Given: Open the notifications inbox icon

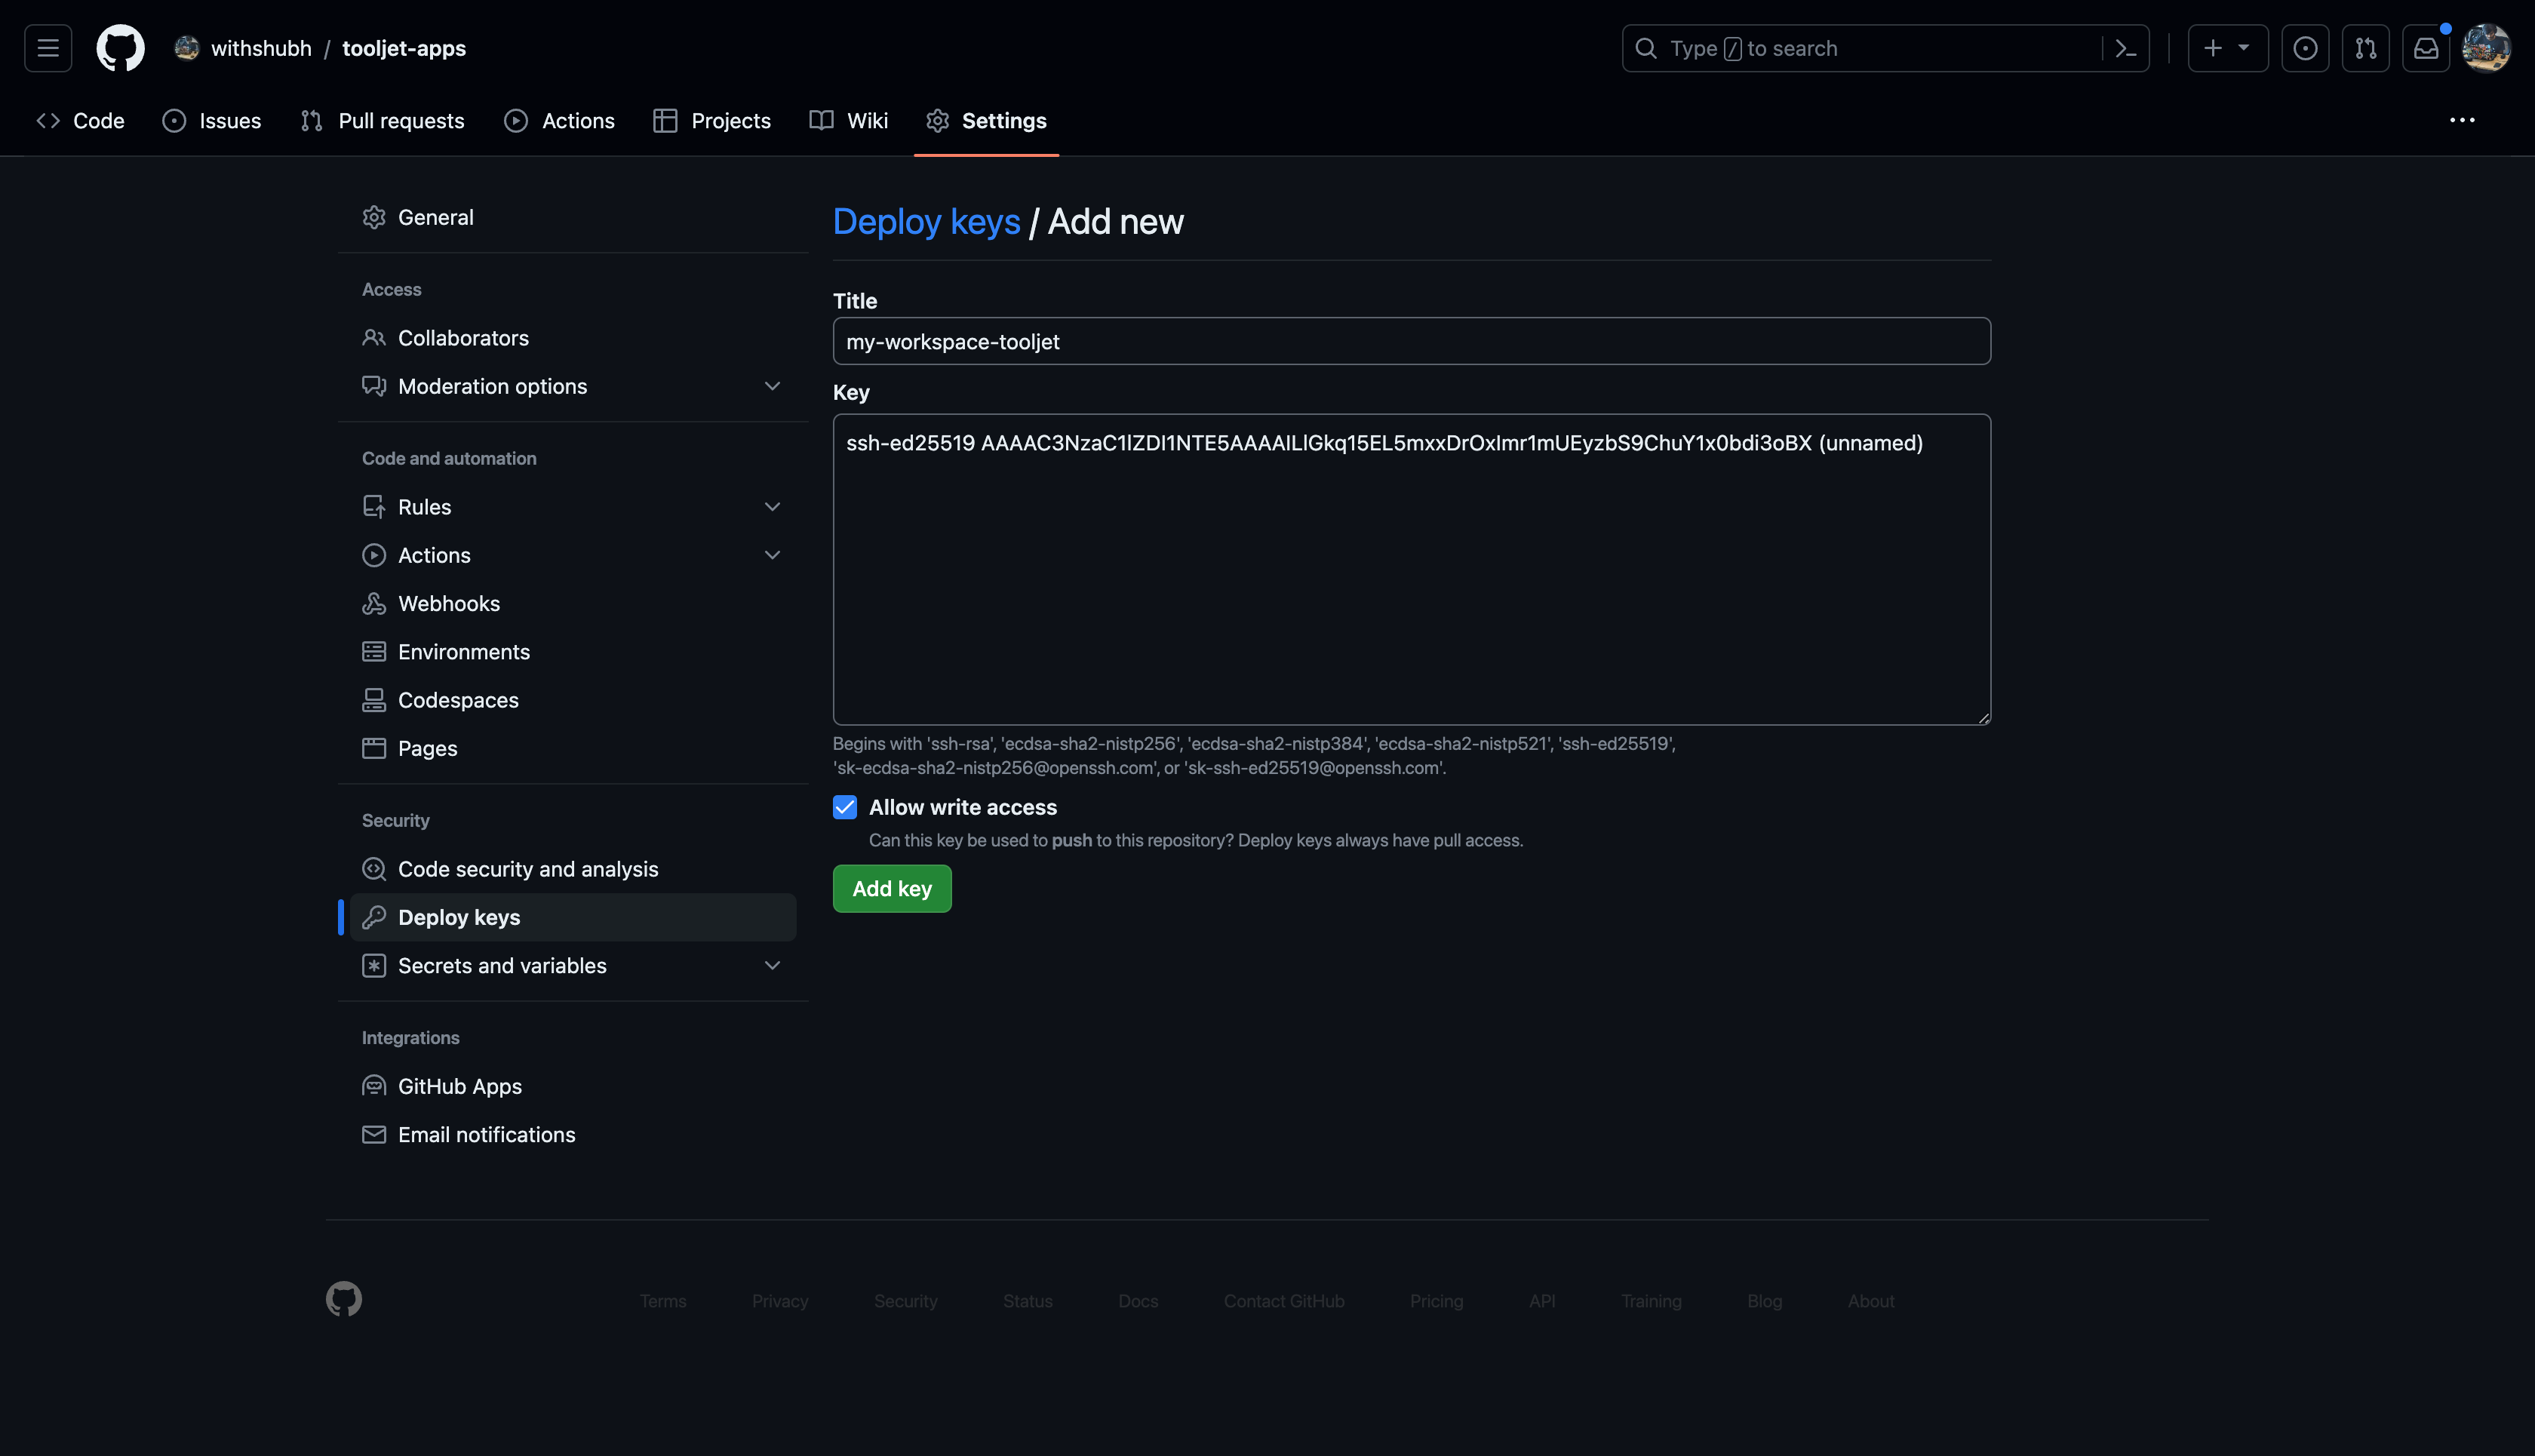Looking at the screenshot, I should (x=2426, y=48).
